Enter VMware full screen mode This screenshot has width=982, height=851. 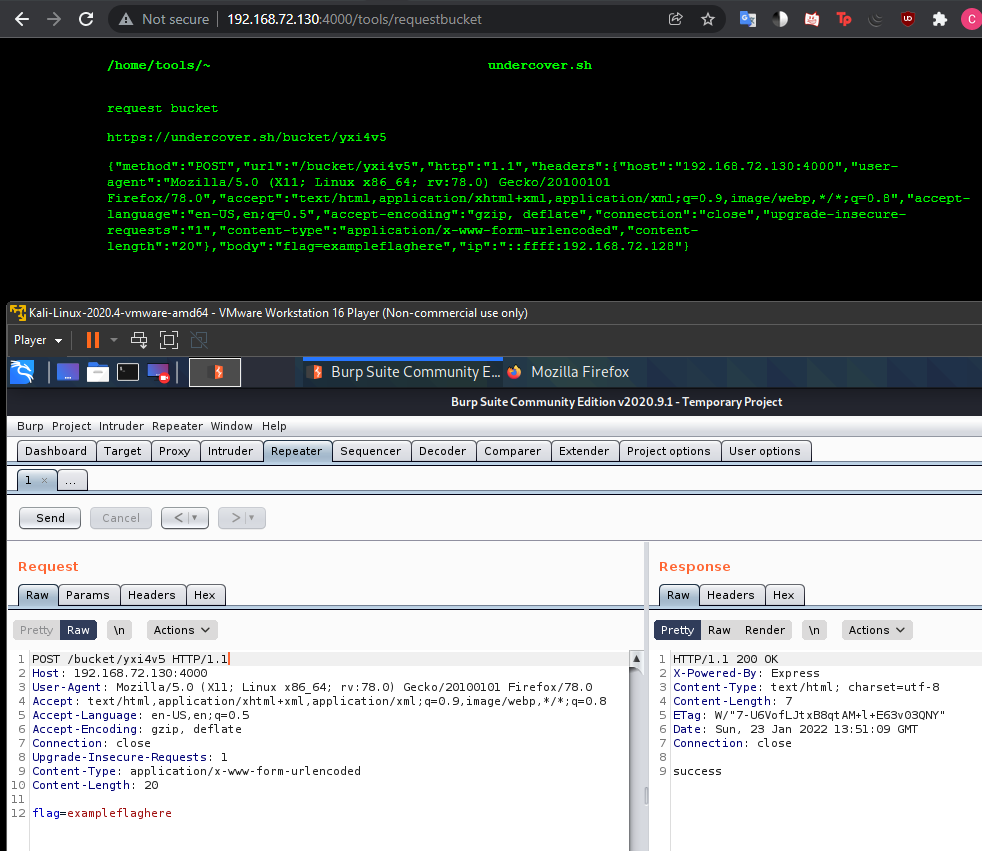point(169,340)
